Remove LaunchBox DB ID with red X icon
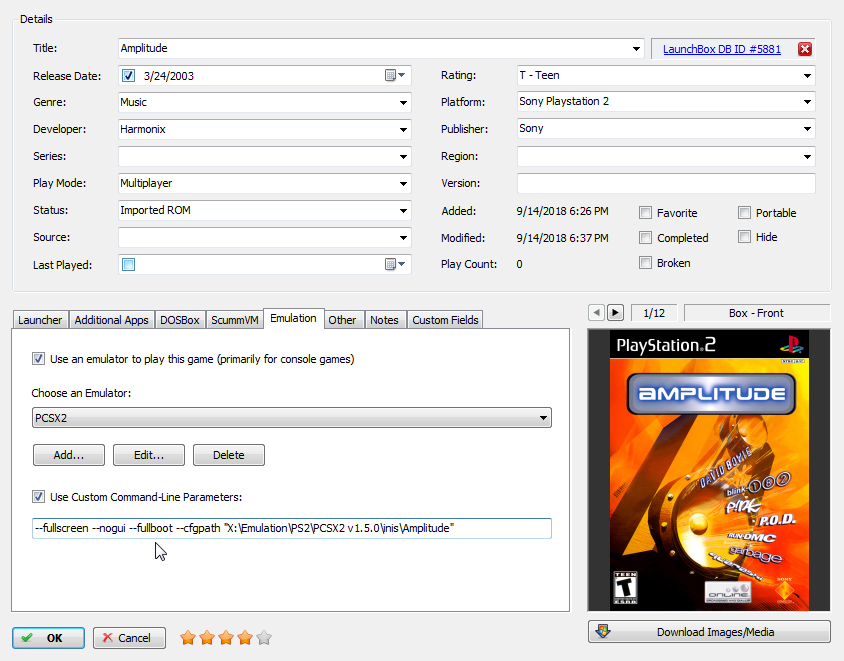This screenshot has height=661, width=844. click(x=805, y=49)
